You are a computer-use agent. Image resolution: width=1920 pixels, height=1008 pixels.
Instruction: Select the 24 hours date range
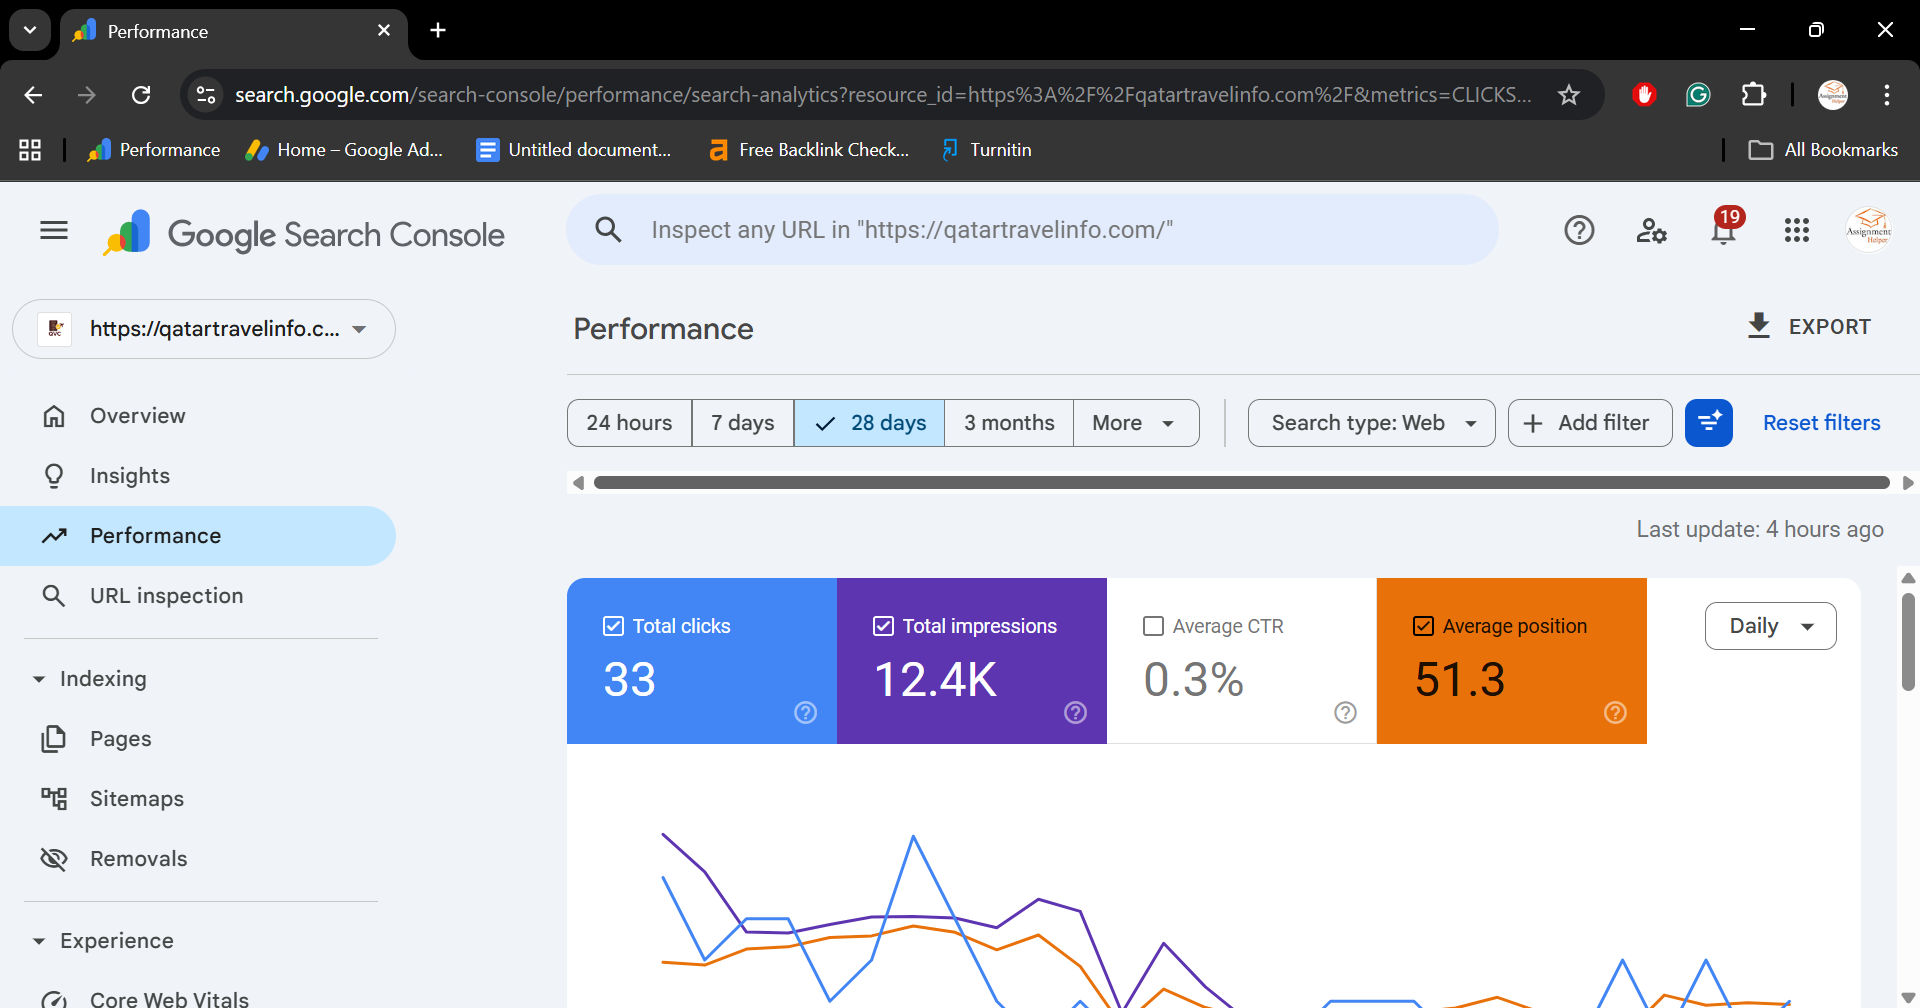pos(629,423)
